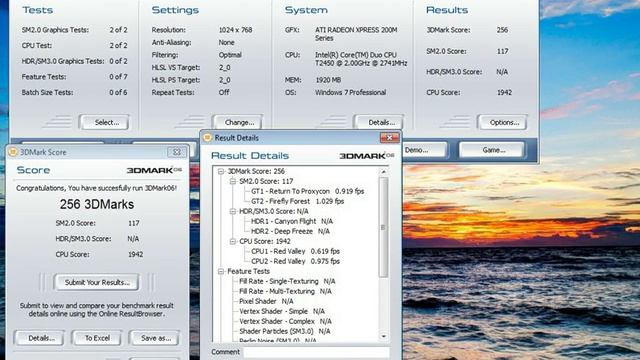Click the scroll up arrow in Result Details
The image size is (640, 360).
(383, 172)
